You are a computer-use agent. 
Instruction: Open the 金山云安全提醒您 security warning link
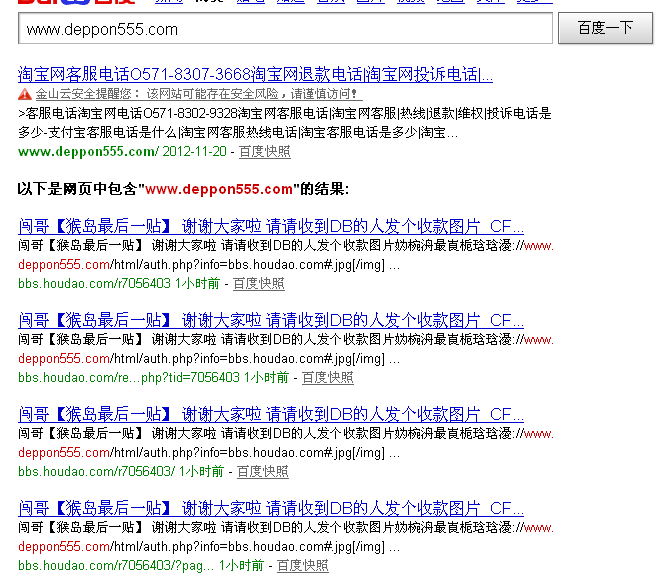[x=199, y=94]
